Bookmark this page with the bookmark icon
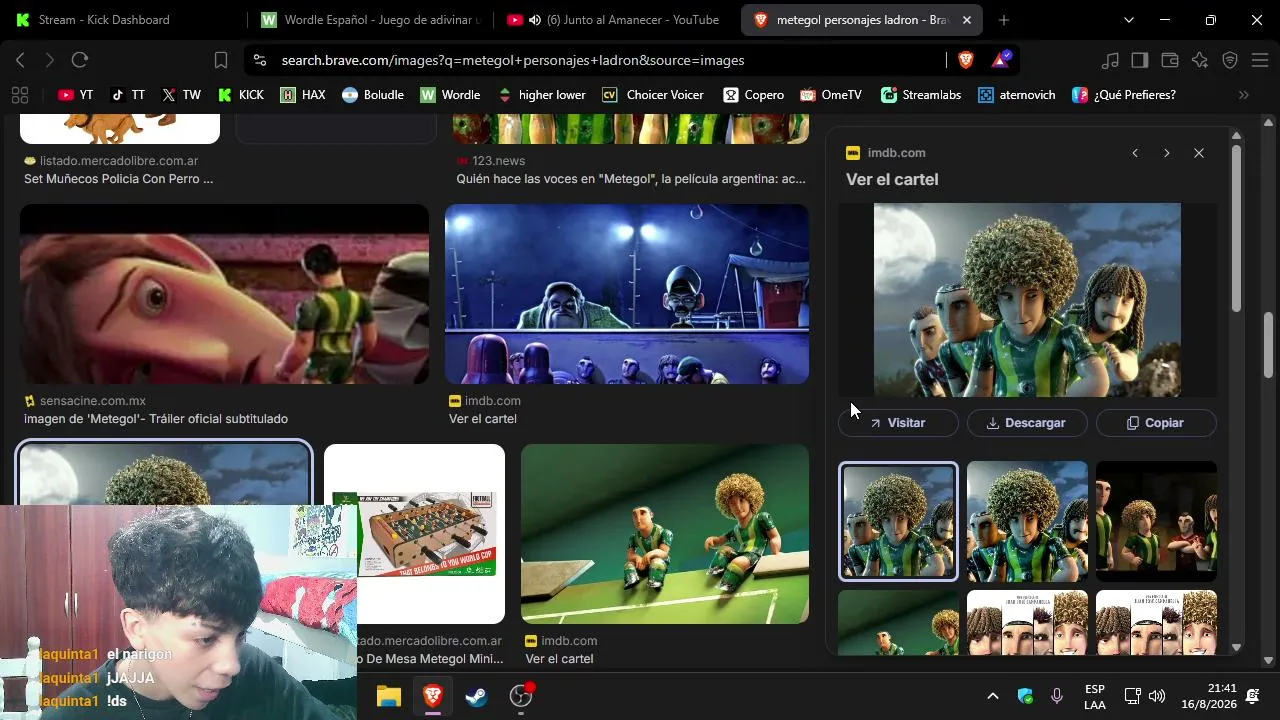 [221, 60]
